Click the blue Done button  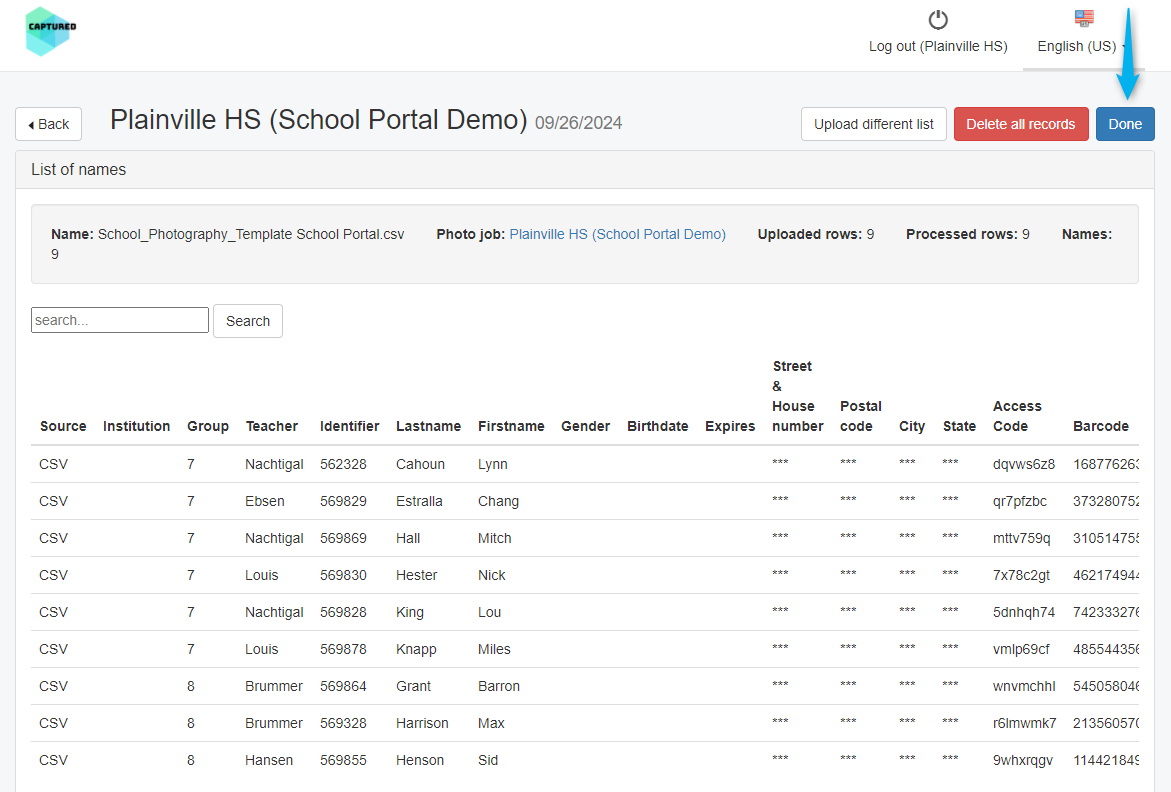(x=1125, y=124)
